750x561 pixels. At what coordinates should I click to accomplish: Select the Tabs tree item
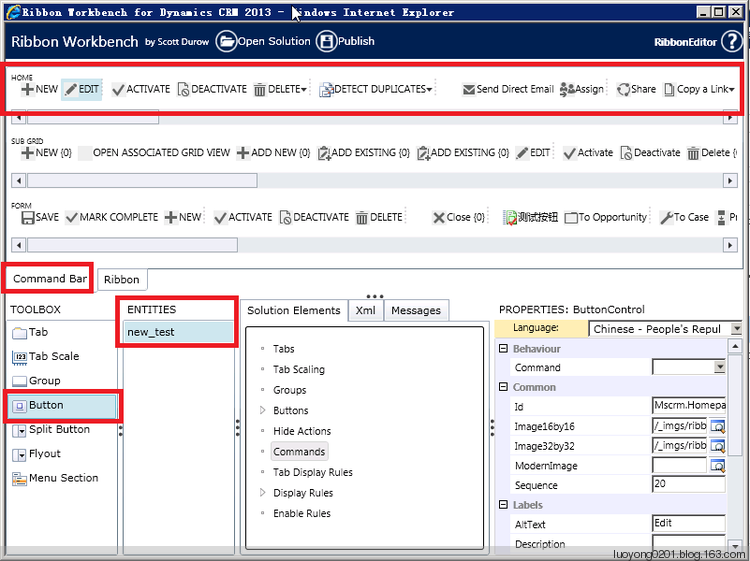284,349
